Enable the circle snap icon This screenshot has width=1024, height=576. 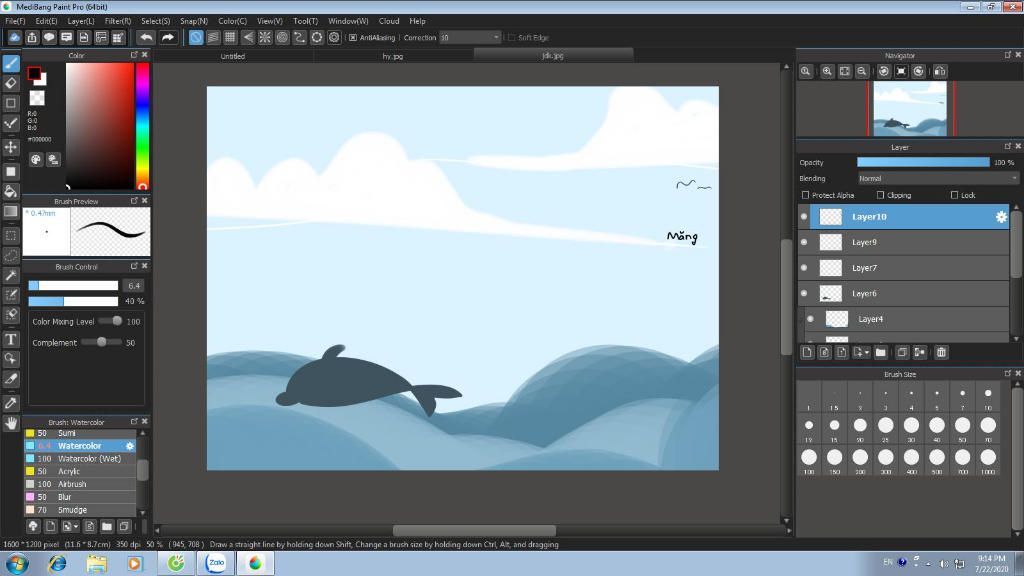pyautogui.click(x=282, y=37)
